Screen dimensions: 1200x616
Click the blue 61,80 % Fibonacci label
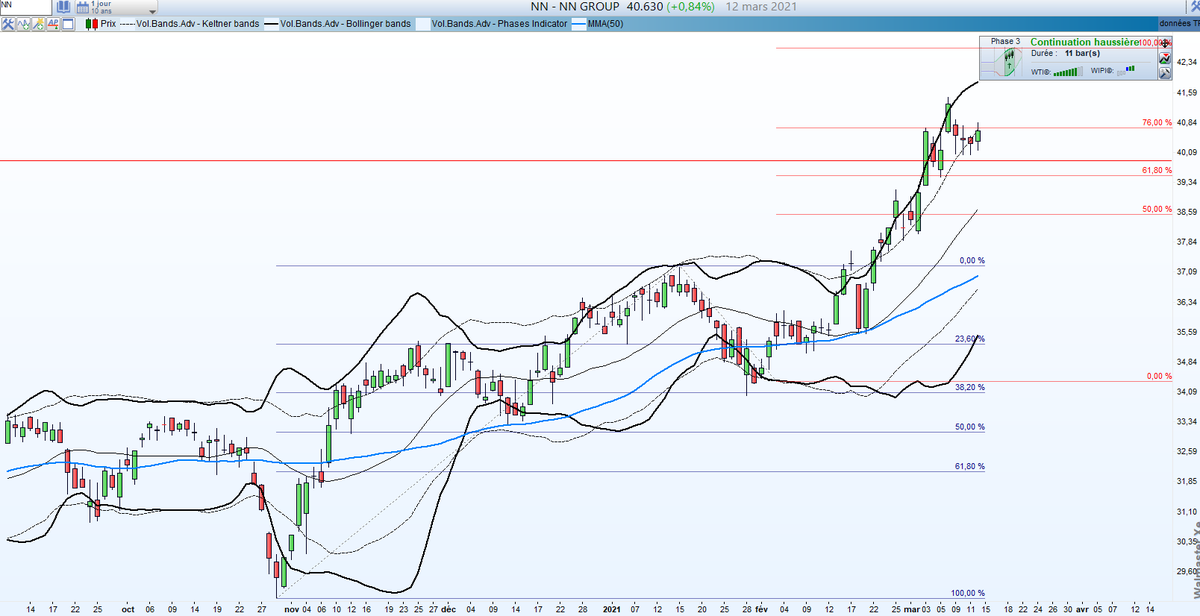969,466
